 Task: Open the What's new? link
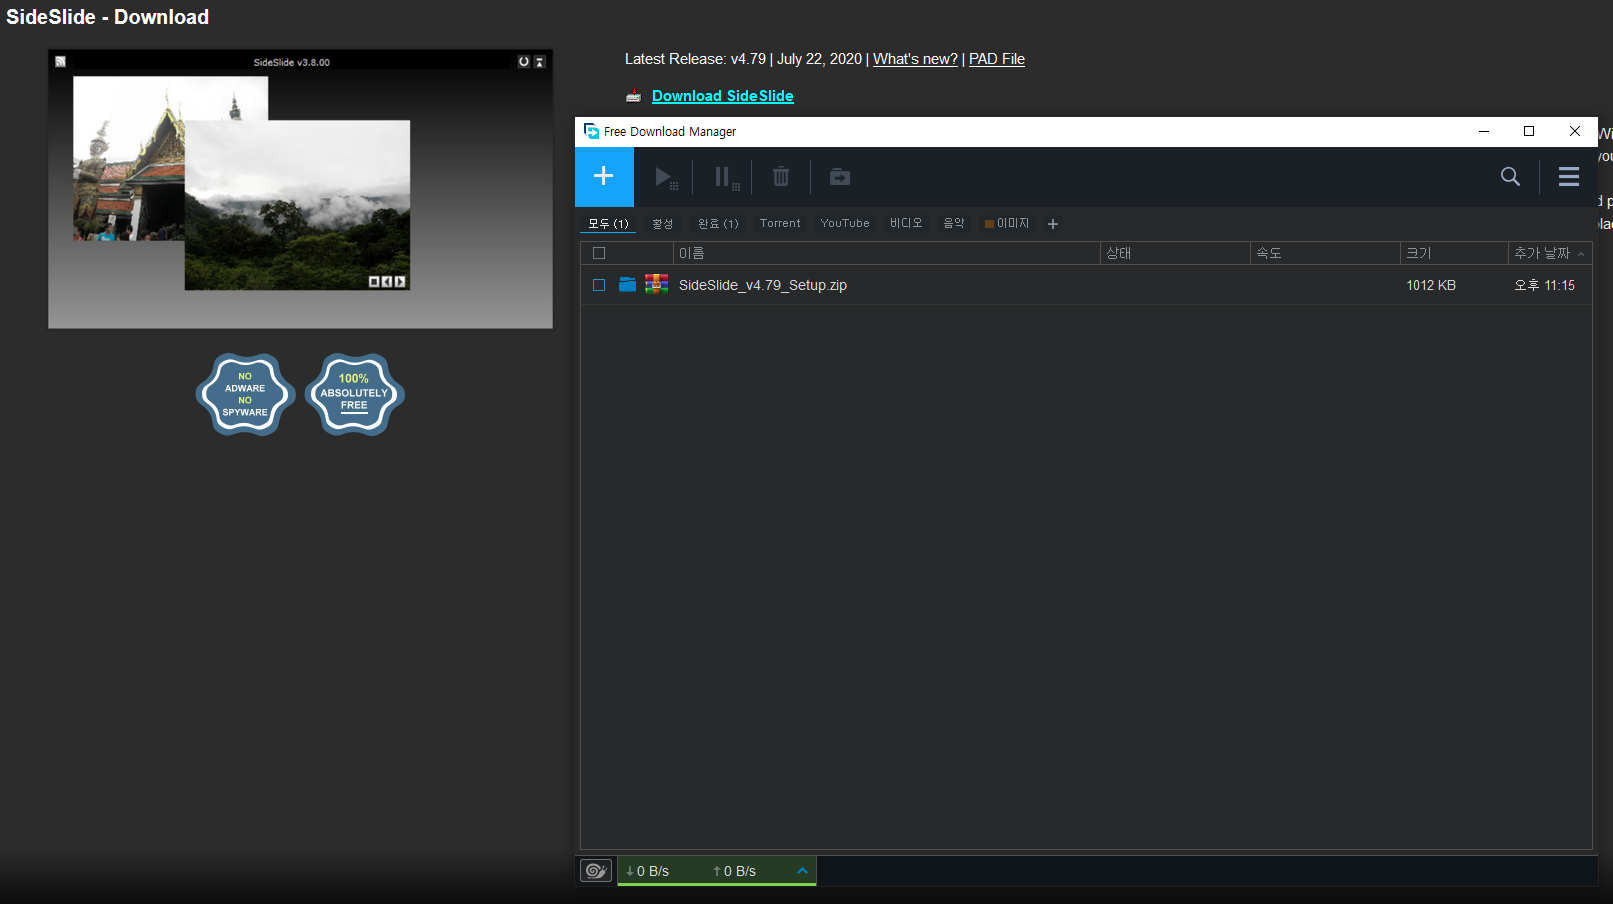915,59
